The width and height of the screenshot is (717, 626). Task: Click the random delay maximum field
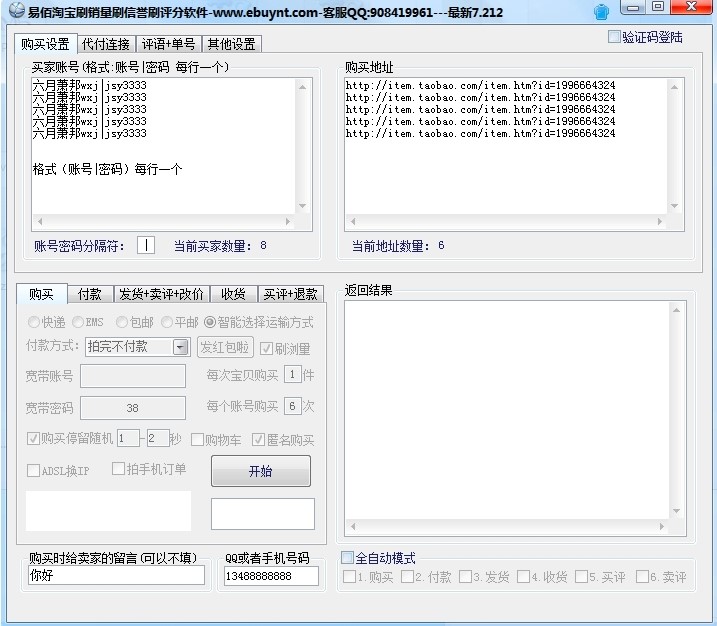[158, 438]
